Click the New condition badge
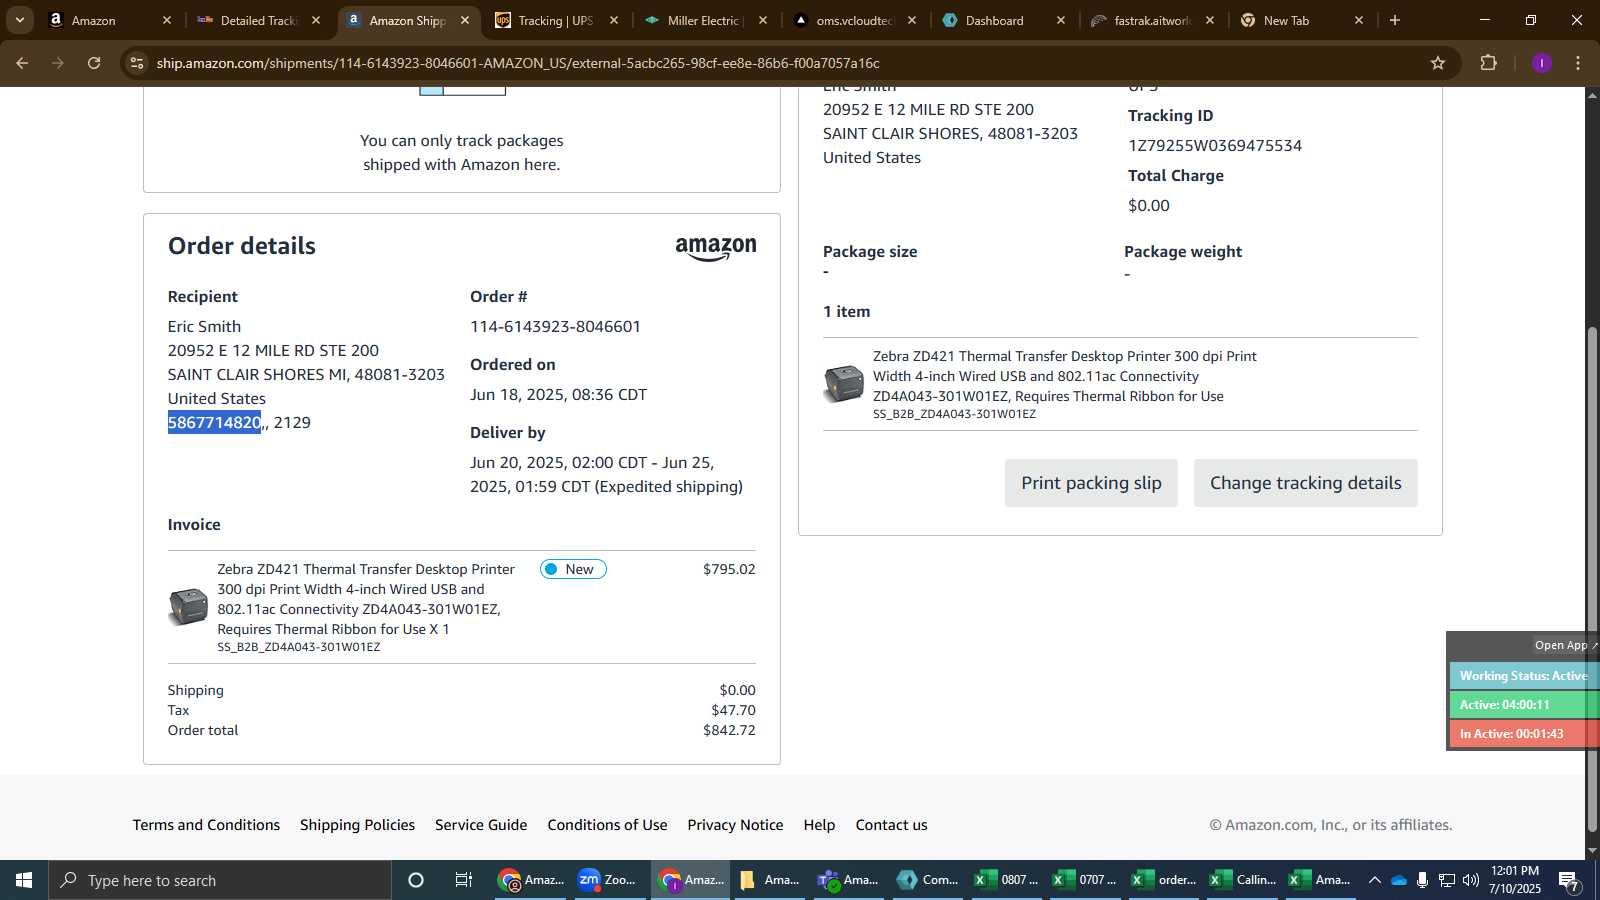Viewport: 1600px width, 900px height. coord(573,569)
